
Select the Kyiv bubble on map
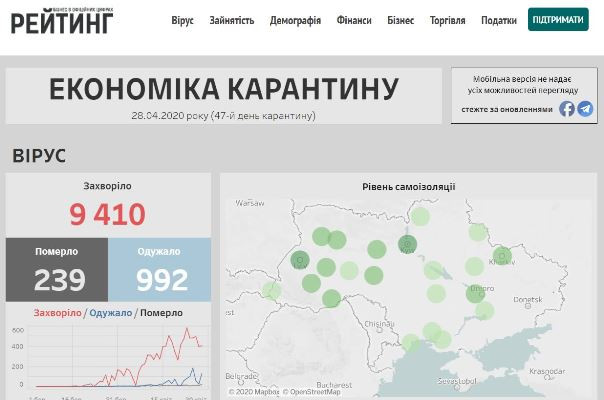[x=407, y=244]
